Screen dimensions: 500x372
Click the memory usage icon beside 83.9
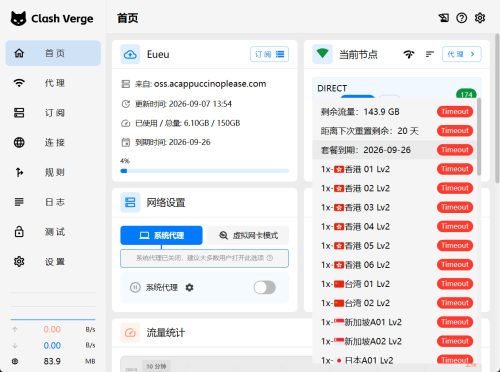click(15, 361)
